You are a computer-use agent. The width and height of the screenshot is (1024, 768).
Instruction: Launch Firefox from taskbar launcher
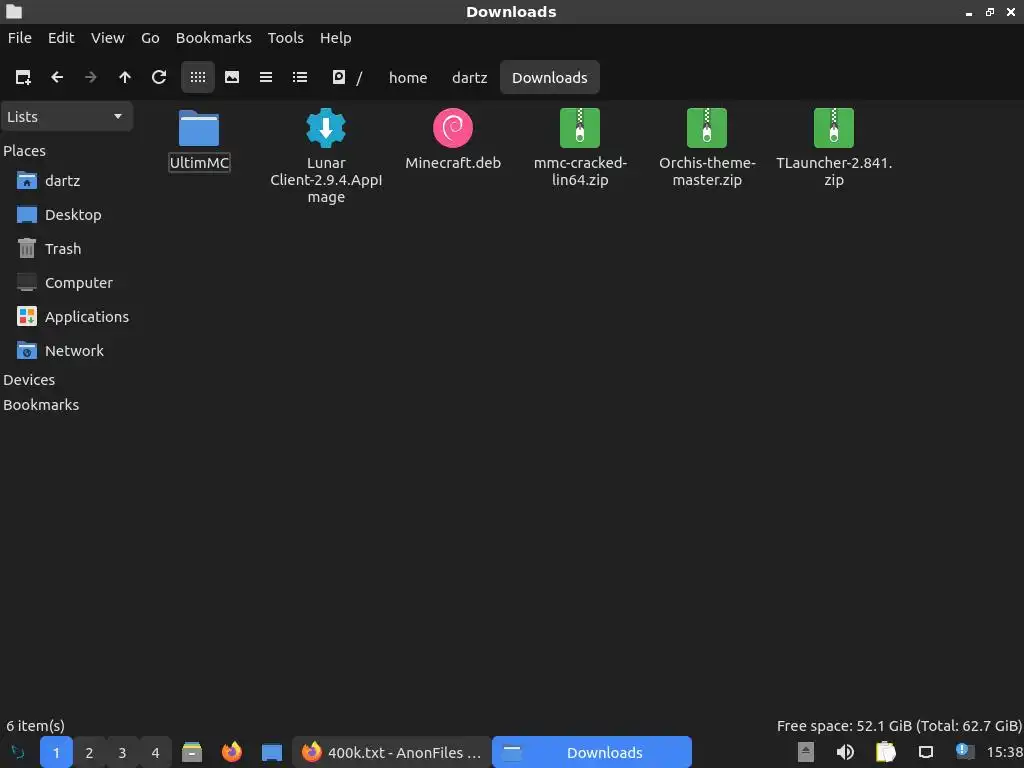point(232,753)
